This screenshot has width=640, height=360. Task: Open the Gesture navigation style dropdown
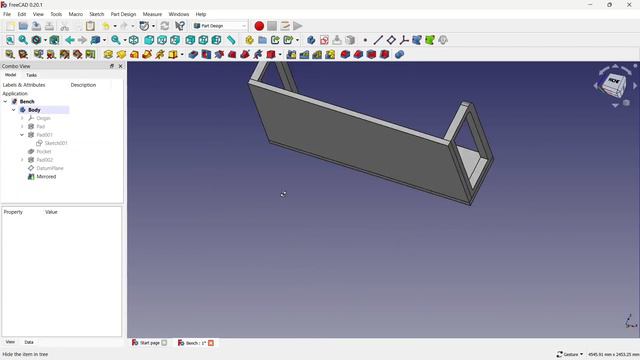pyautogui.click(x=570, y=354)
